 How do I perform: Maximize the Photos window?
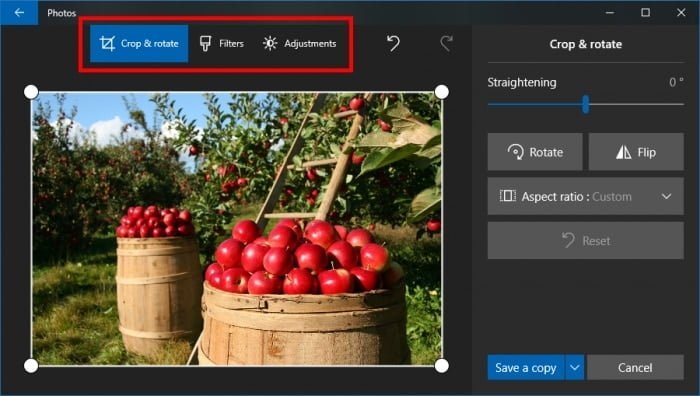(645, 13)
